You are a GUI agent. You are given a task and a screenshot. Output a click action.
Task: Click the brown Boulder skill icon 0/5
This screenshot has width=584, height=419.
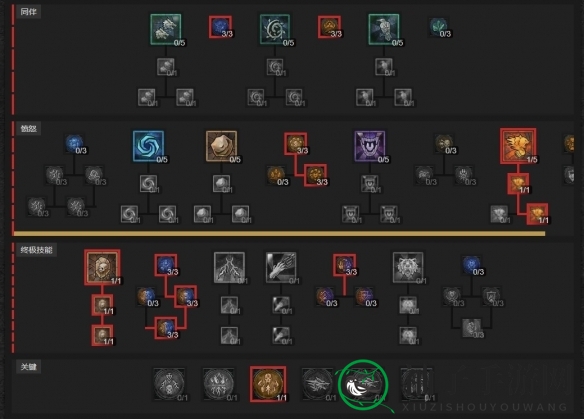tap(221, 146)
